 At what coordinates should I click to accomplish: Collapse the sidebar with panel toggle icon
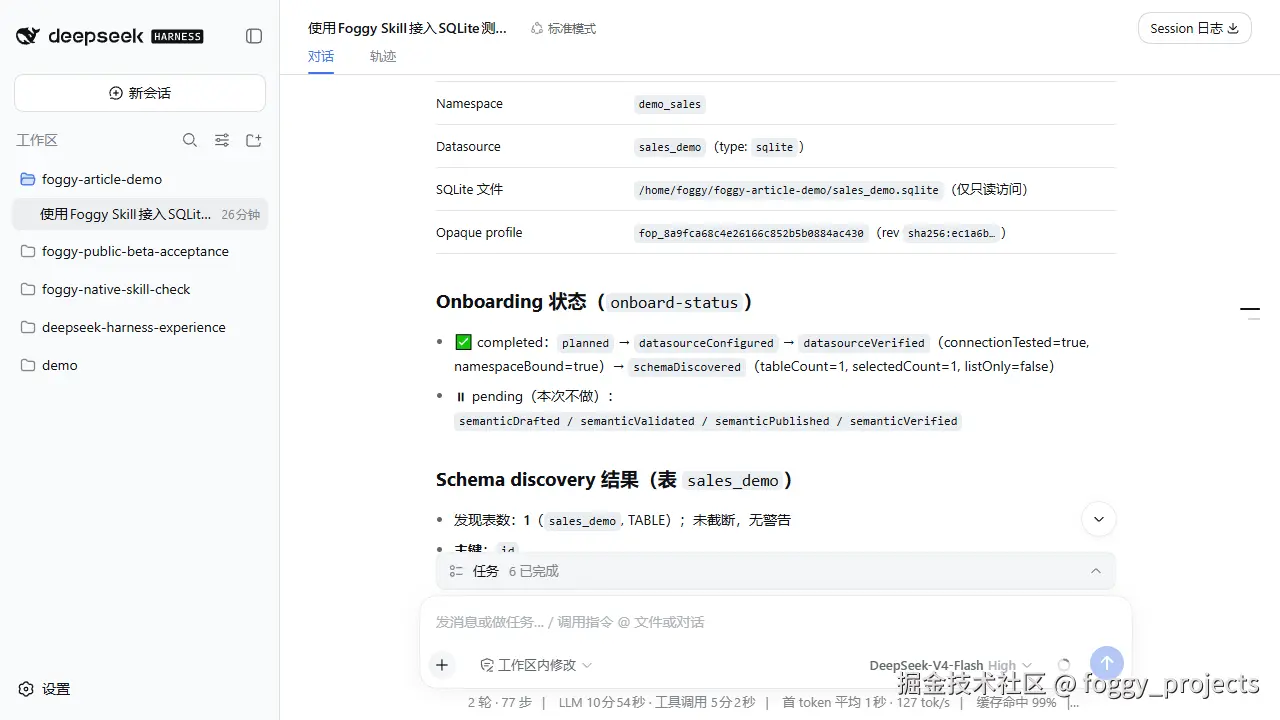point(254,36)
